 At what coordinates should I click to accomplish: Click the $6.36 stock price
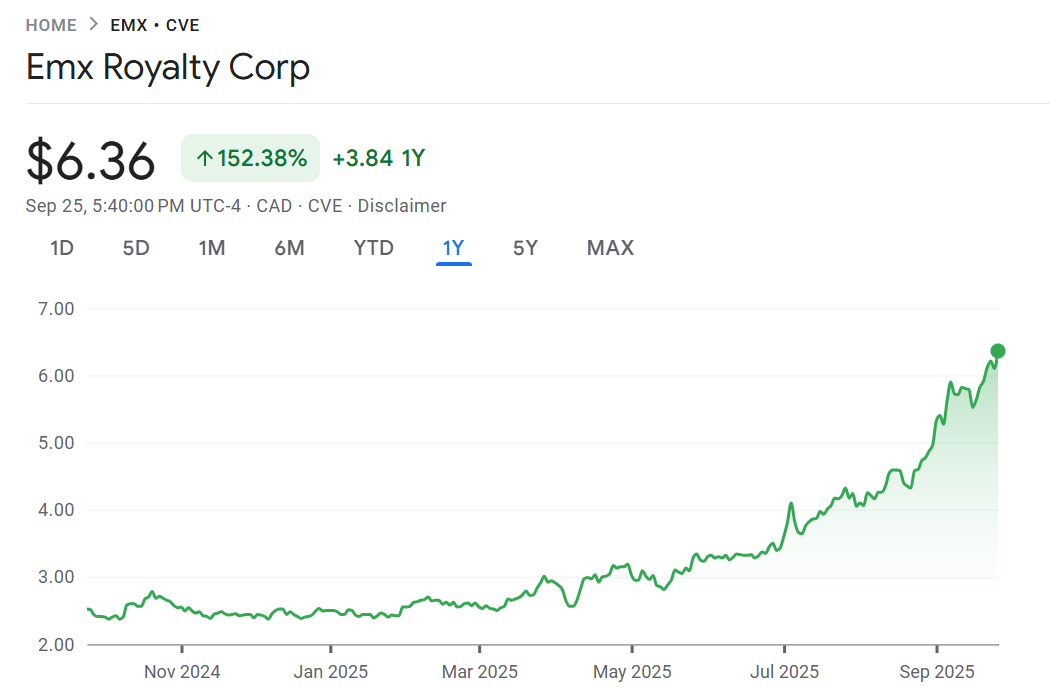coord(91,160)
